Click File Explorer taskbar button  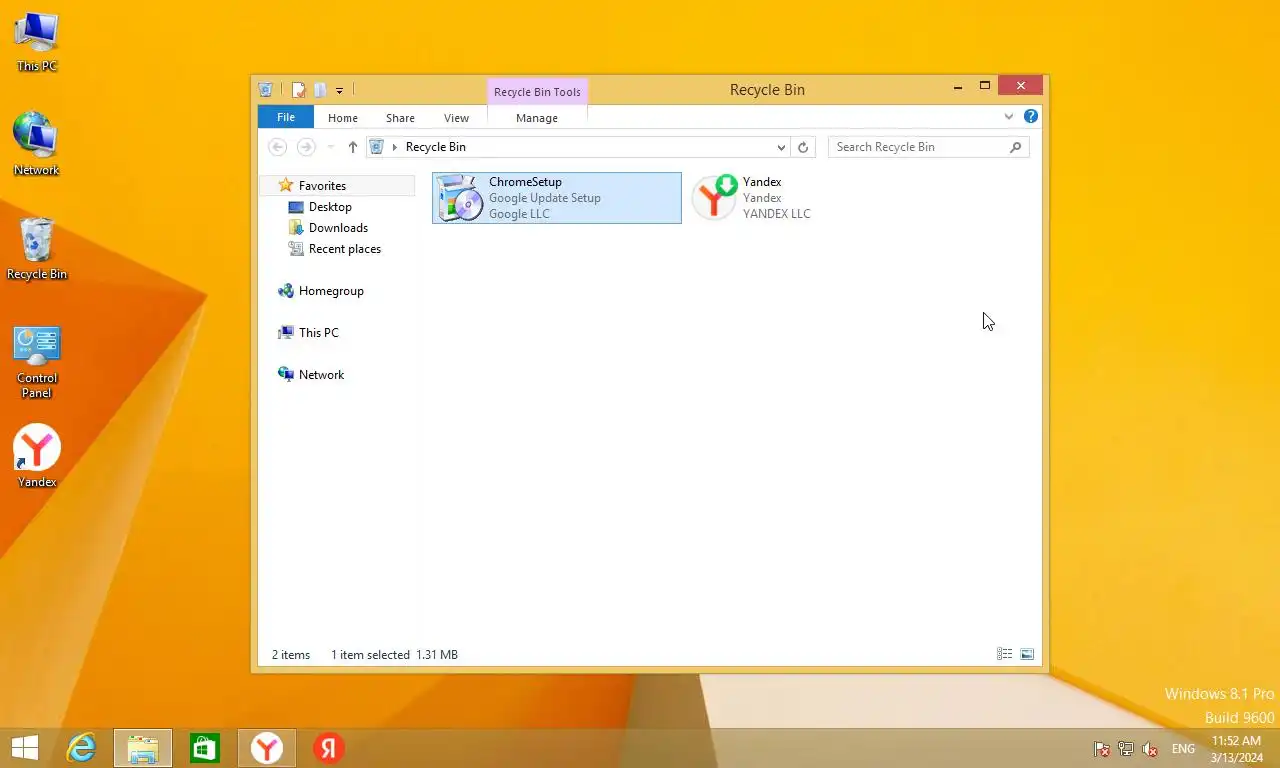[x=143, y=748]
